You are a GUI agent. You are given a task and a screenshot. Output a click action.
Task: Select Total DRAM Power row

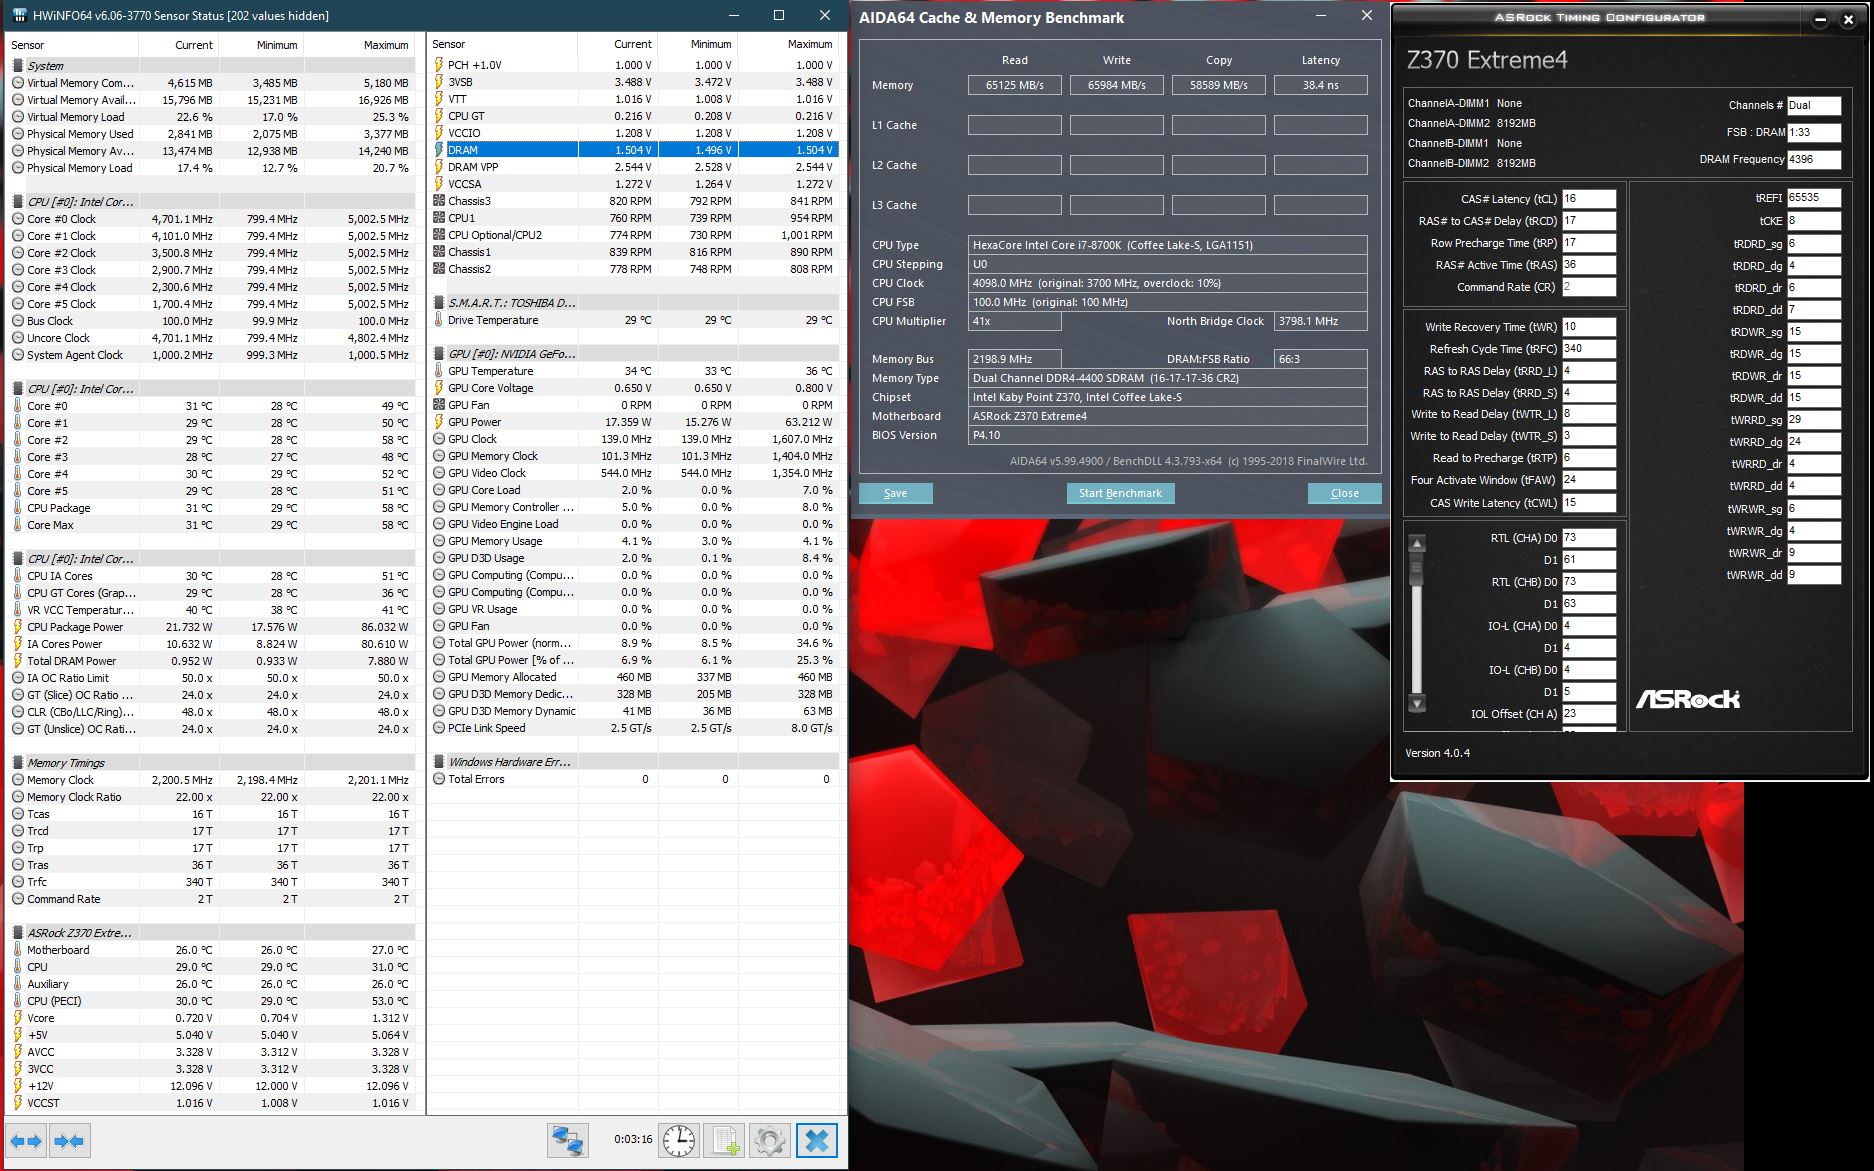coord(212,661)
